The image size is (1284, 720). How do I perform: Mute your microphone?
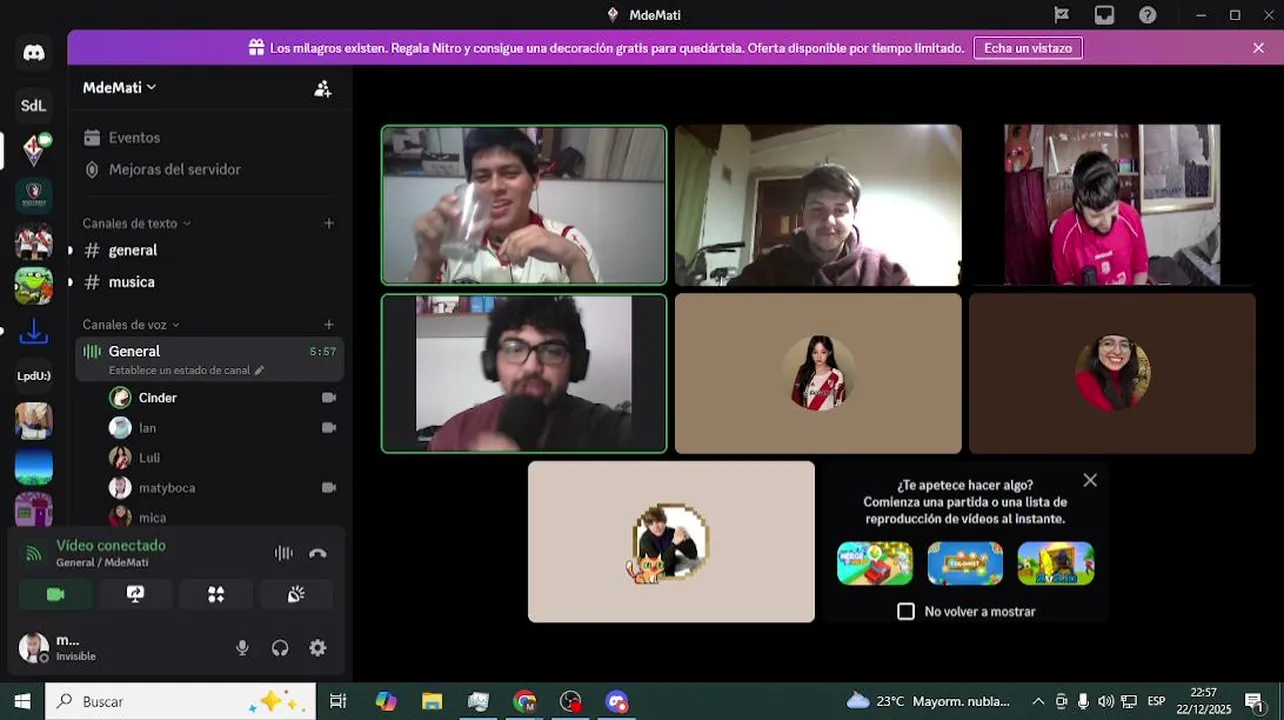pos(242,648)
